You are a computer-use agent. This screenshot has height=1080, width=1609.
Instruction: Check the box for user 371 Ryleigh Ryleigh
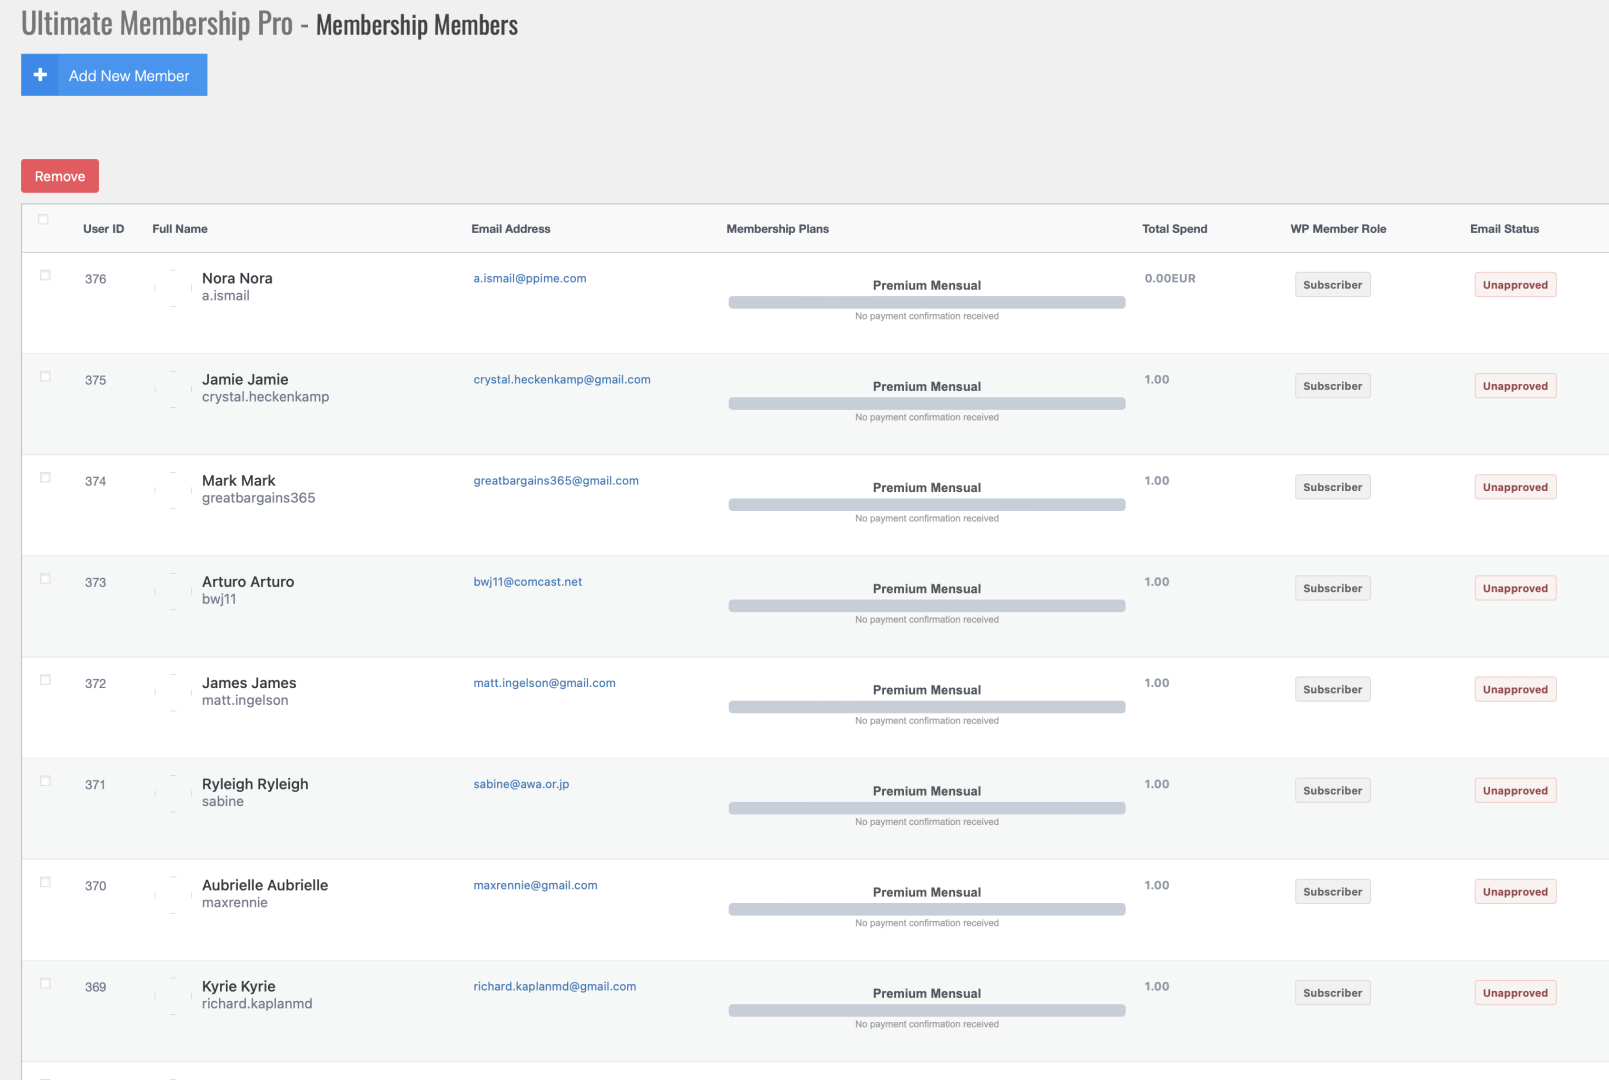[x=45, y=781]
